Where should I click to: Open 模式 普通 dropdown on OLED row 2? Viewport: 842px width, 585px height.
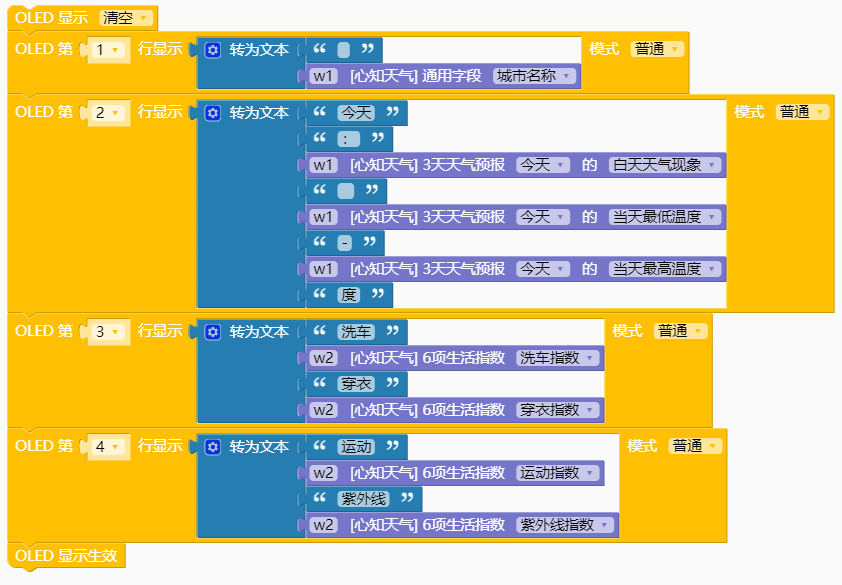[802, 112]
